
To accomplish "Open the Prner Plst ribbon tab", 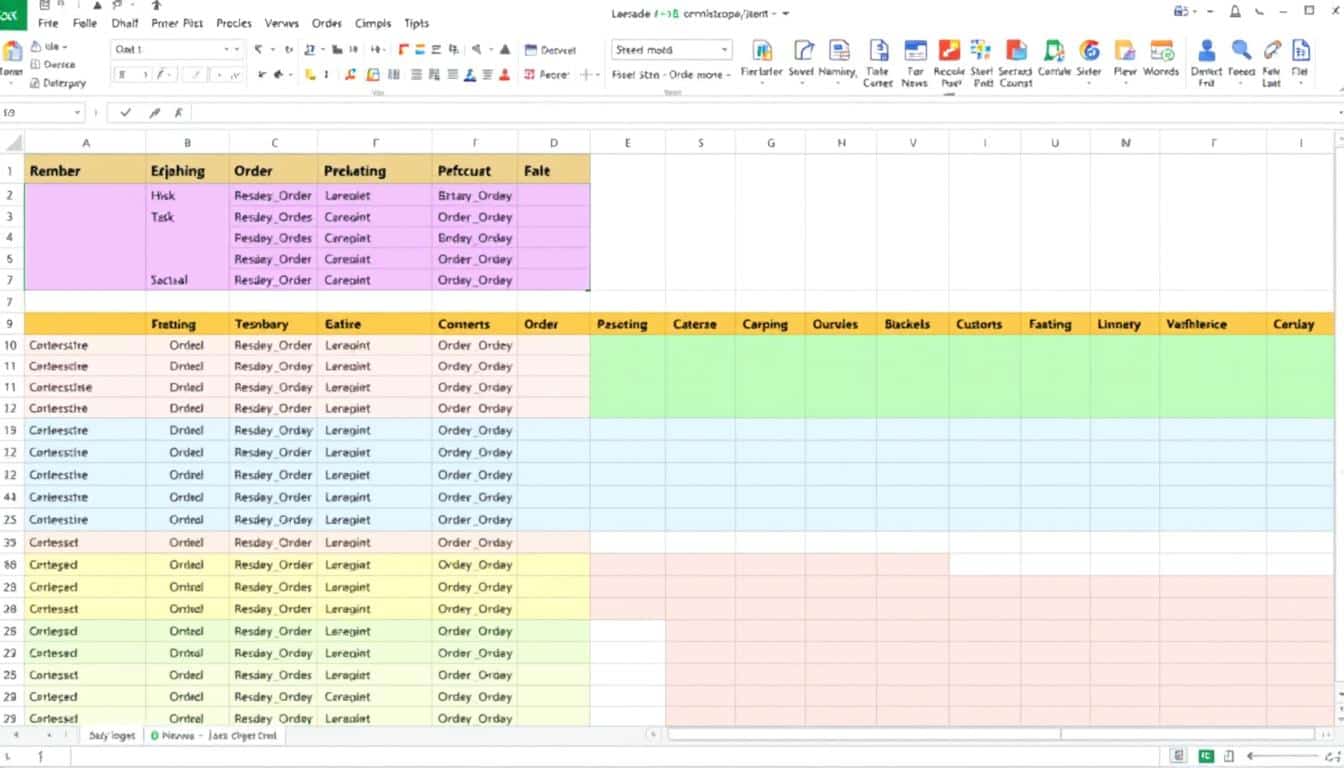I will [x=177, y=23].
